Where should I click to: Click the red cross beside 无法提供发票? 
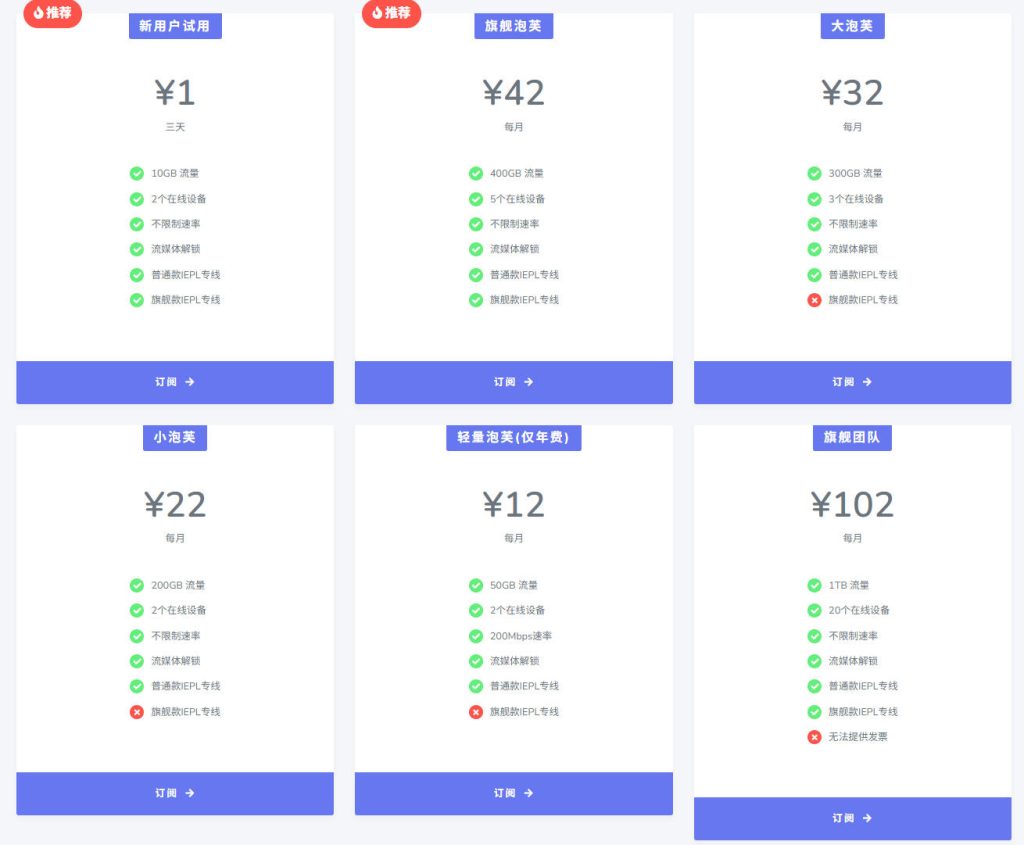pos(814,737)
